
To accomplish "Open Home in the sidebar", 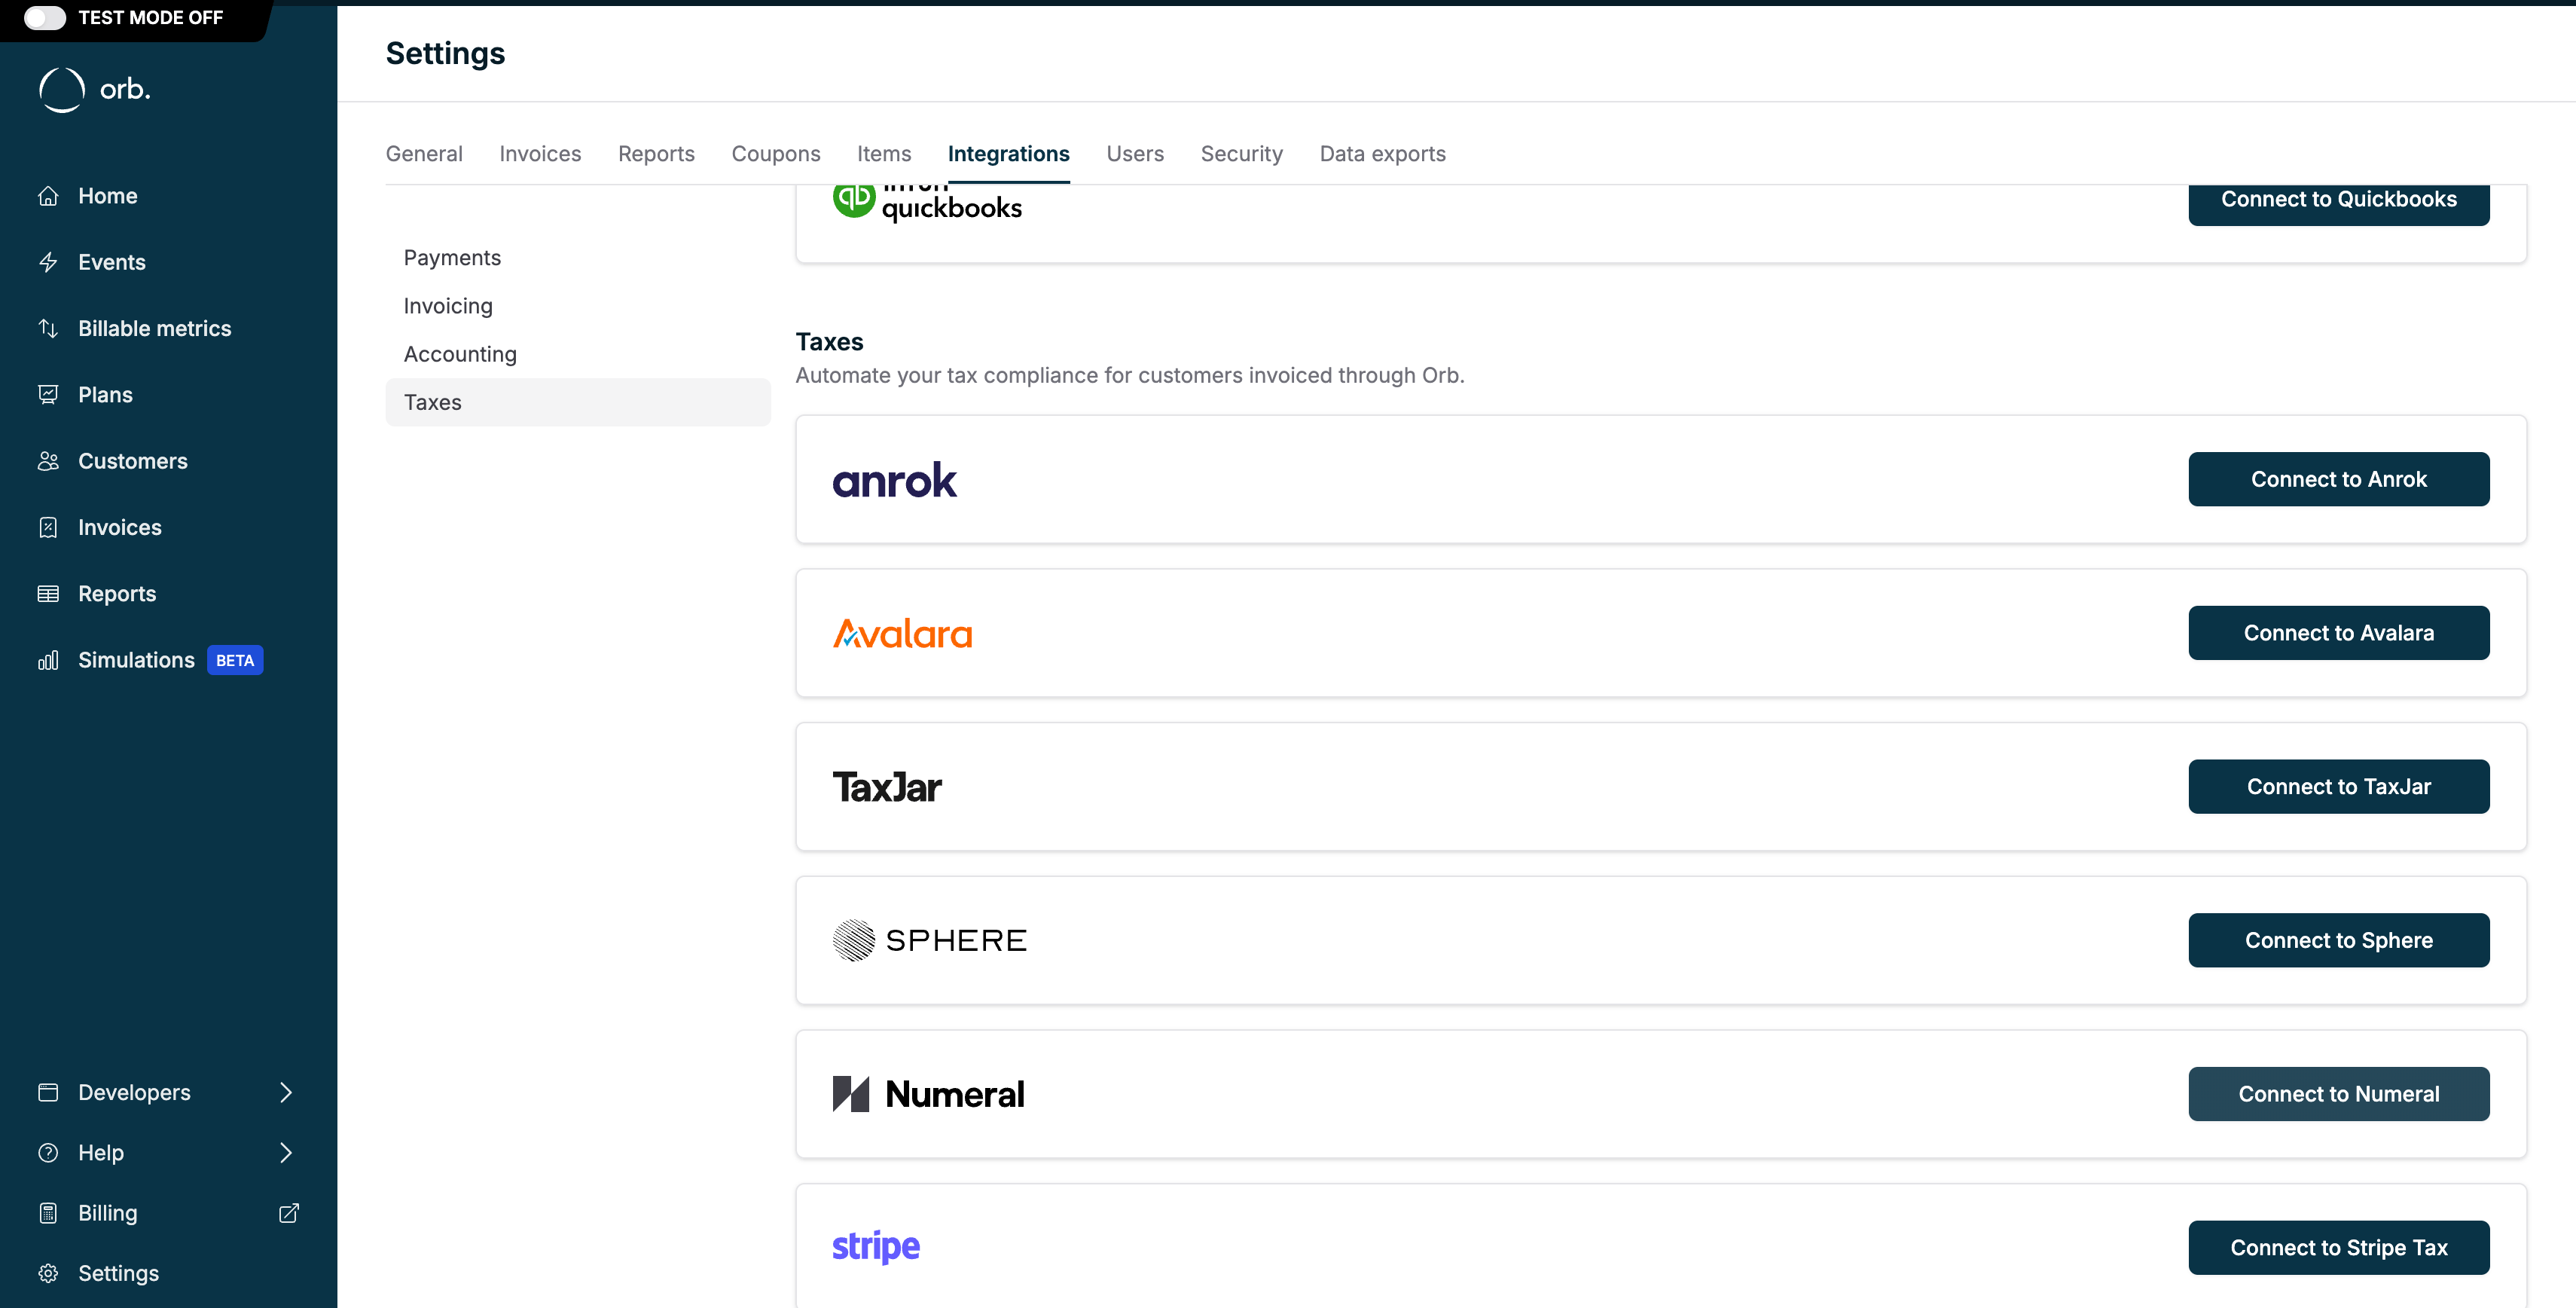I will tap(108, 196).
